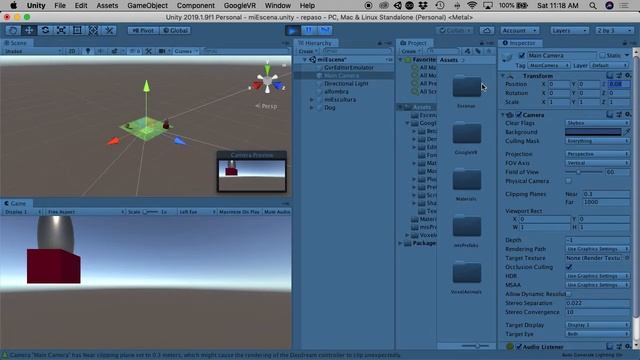This screenshot has height=360, width=640.
Task: Toggle the 2D scene view button
Action: pyautogui.click(x=72, y=51)
